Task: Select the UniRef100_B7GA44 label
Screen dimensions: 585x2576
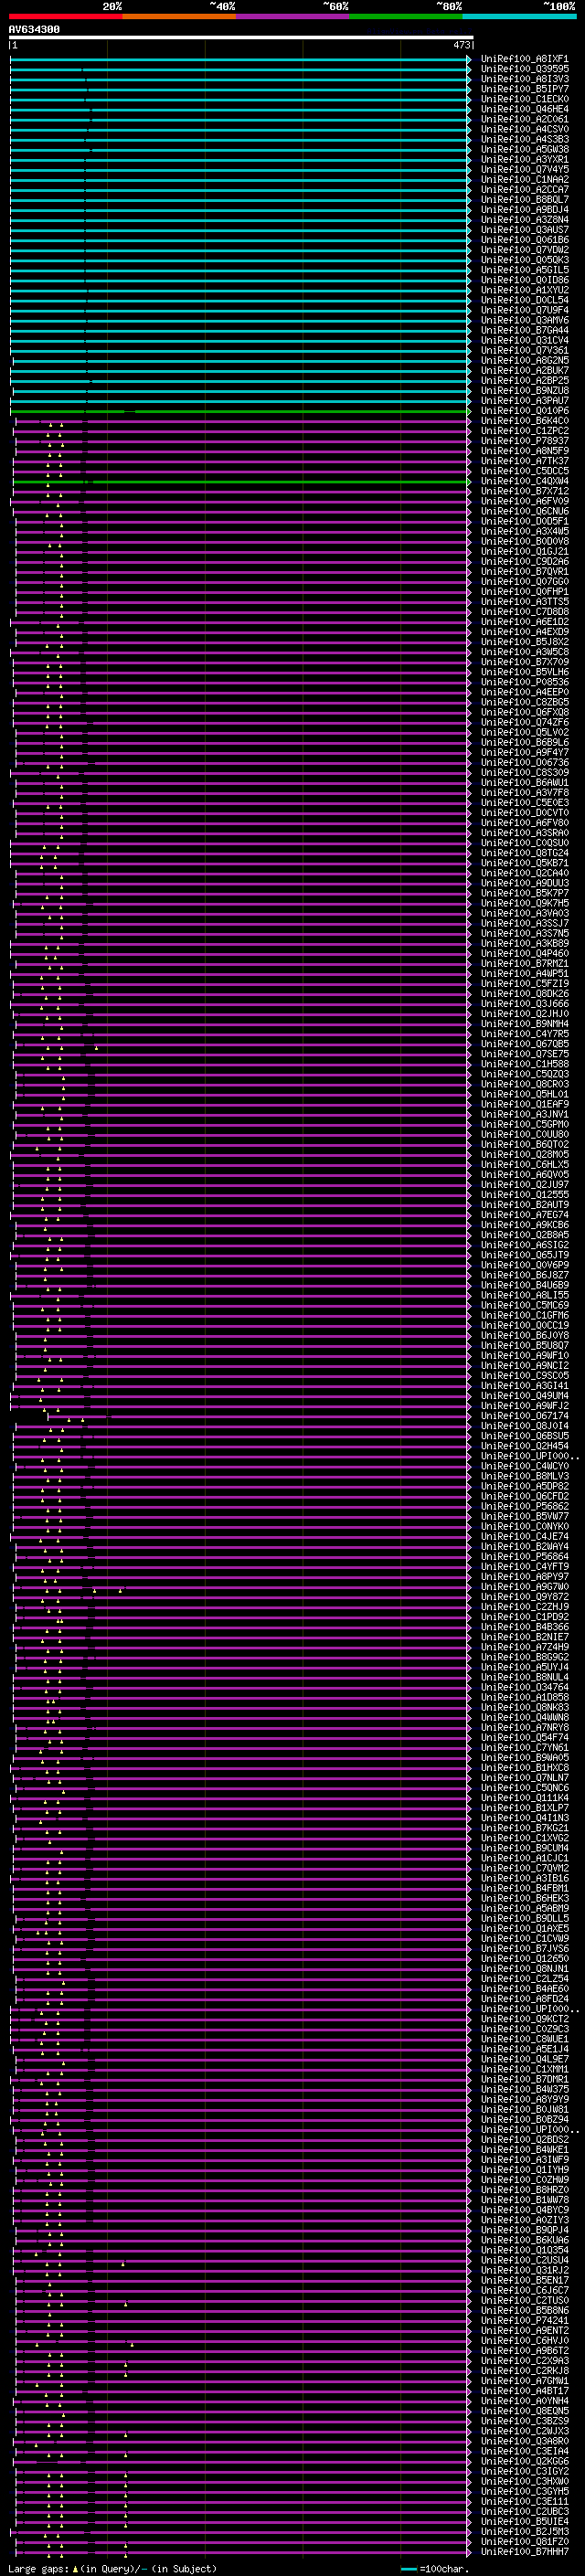Action: point(524,330)
